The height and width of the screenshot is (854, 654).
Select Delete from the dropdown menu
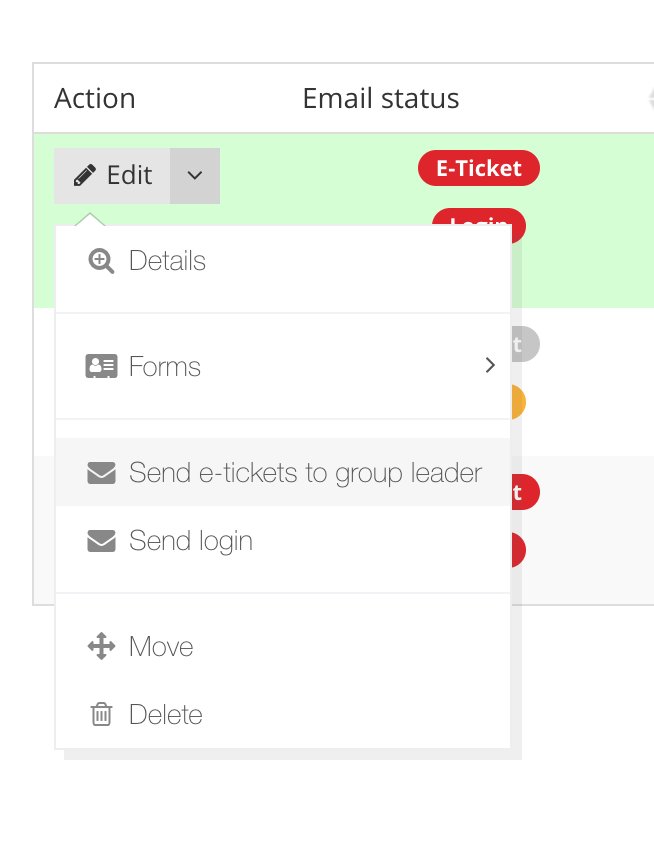coord(283,714)
